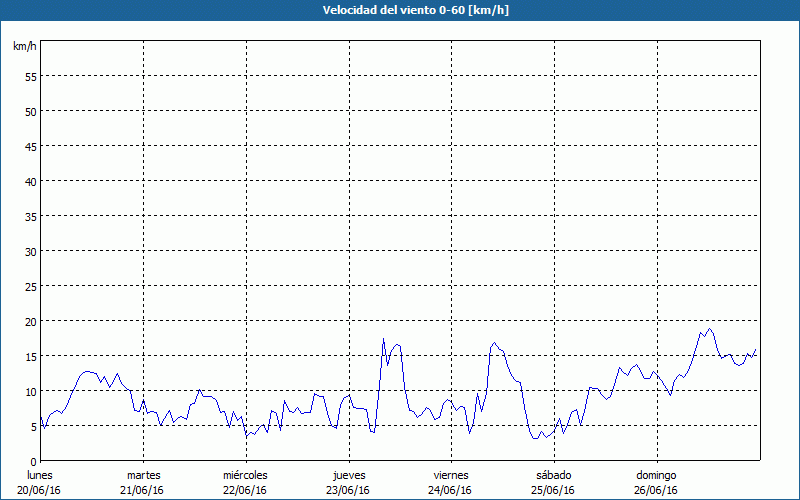Click the "lunes" day label
This screenshot has width=800, height=500.
[40, 474]
